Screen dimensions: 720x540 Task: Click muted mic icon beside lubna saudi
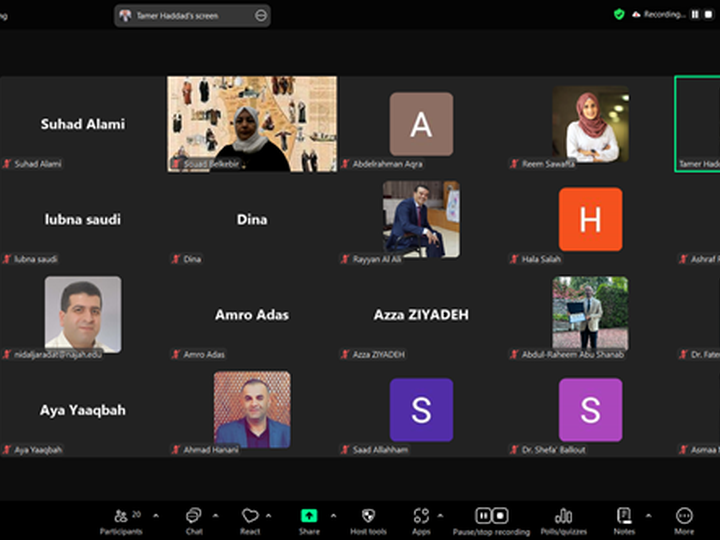pos(6,259)
